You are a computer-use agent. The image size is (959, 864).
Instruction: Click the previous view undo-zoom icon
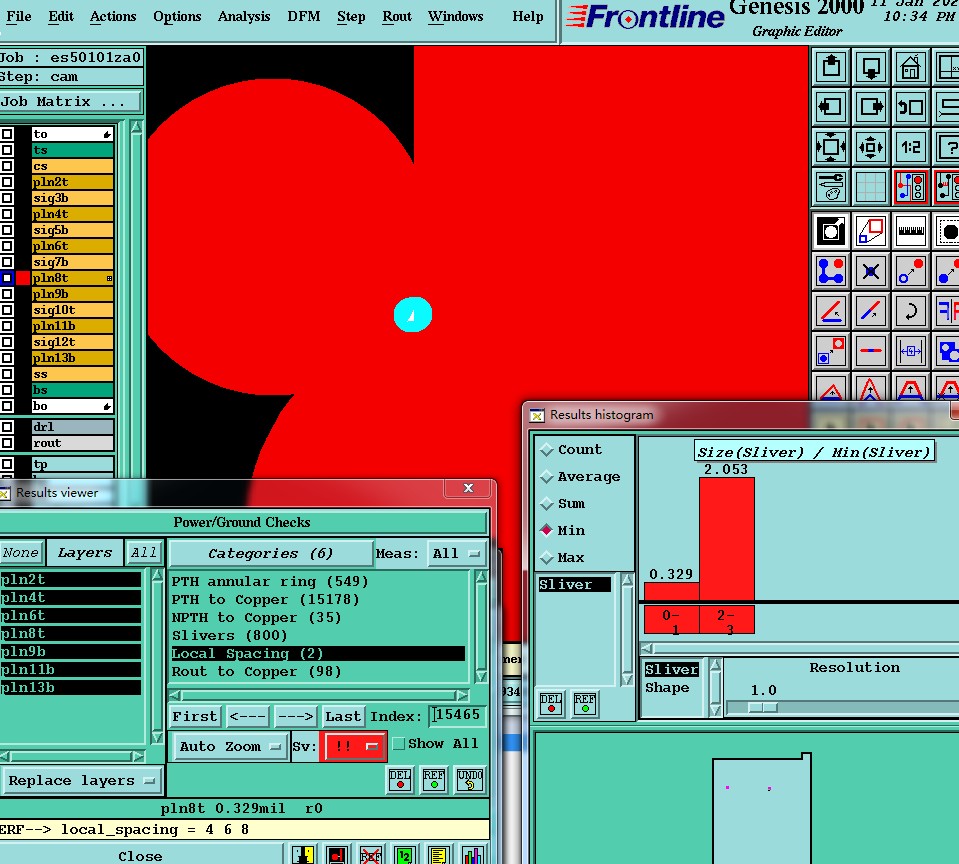[x=911, y=107]
